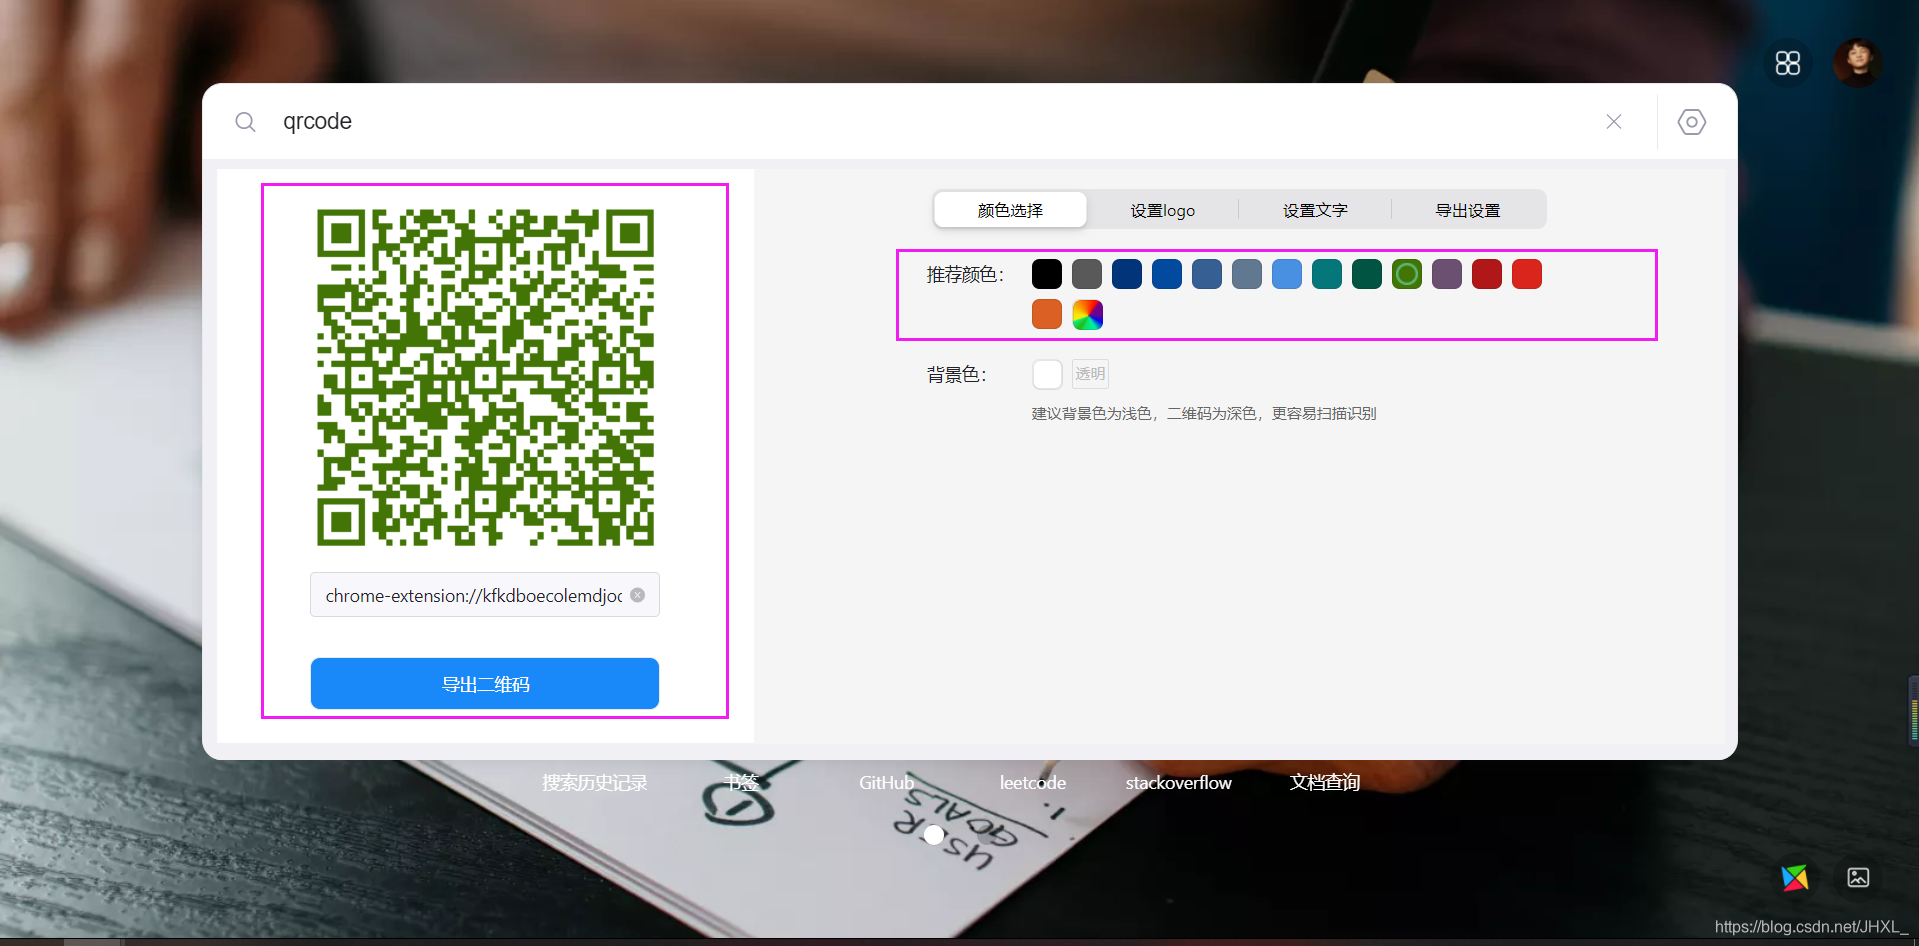Click the profile avatar picture

coord(1856,62)
